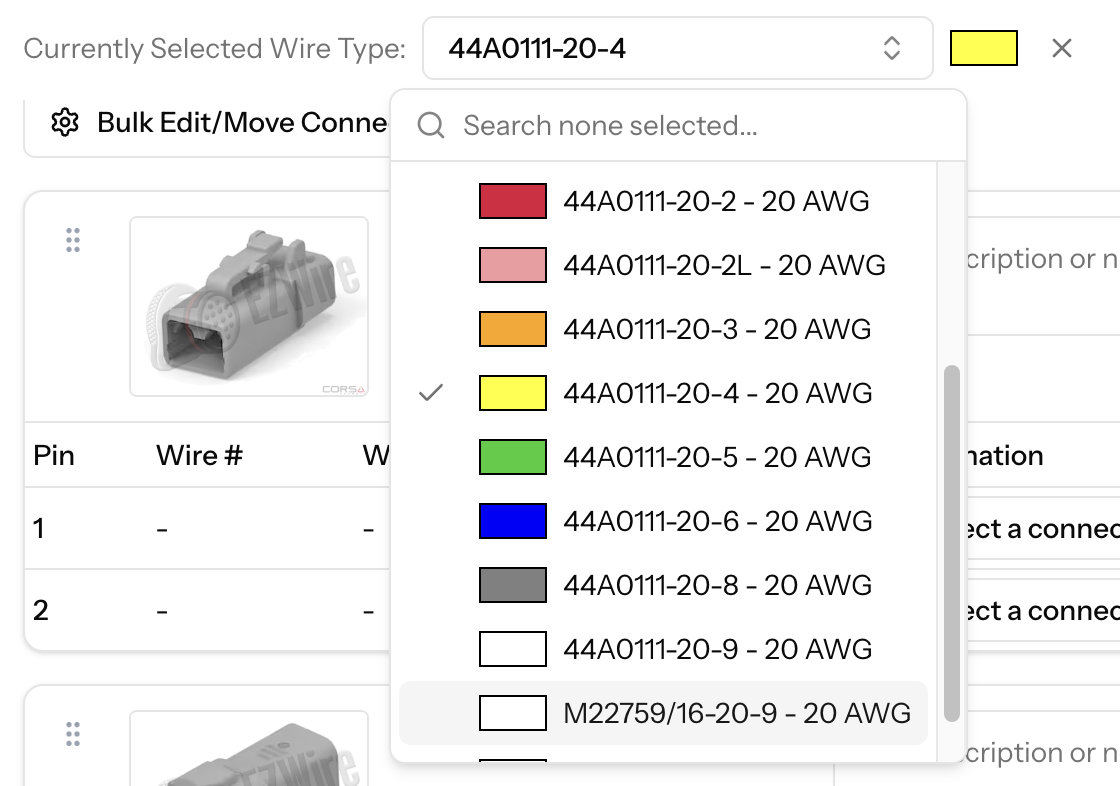The width and height of the screenshot is (1120, 786).
Task: Click the orange swatch of 44A0111-20-3
Action: tap(513, 329)
